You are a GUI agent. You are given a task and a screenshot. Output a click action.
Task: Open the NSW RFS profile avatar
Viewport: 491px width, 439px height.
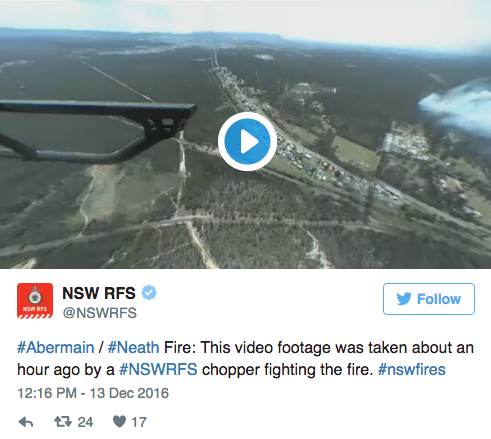point(35,301)
